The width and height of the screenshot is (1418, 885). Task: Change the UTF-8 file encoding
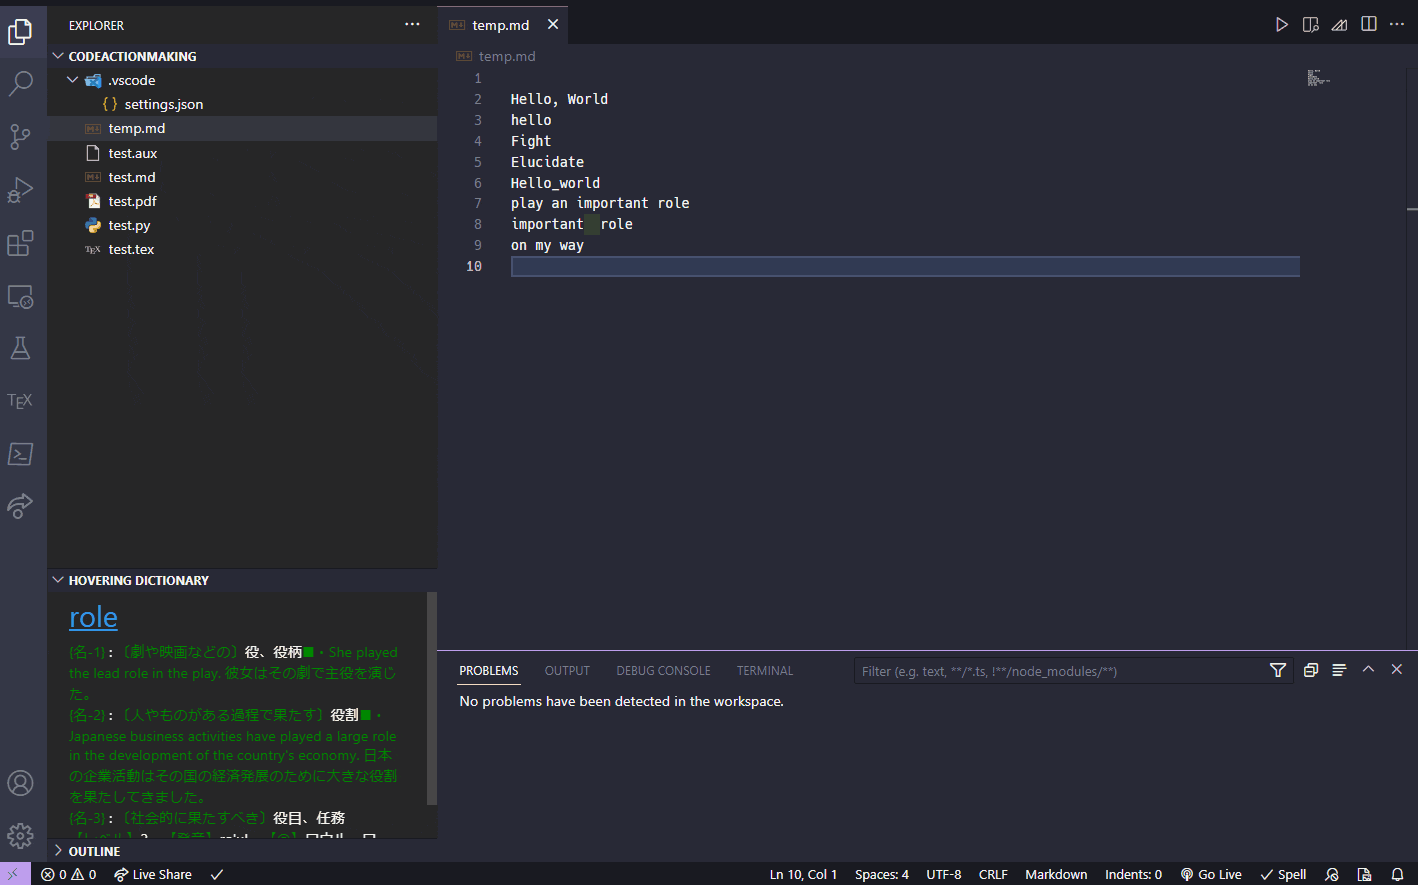[944, 874]
